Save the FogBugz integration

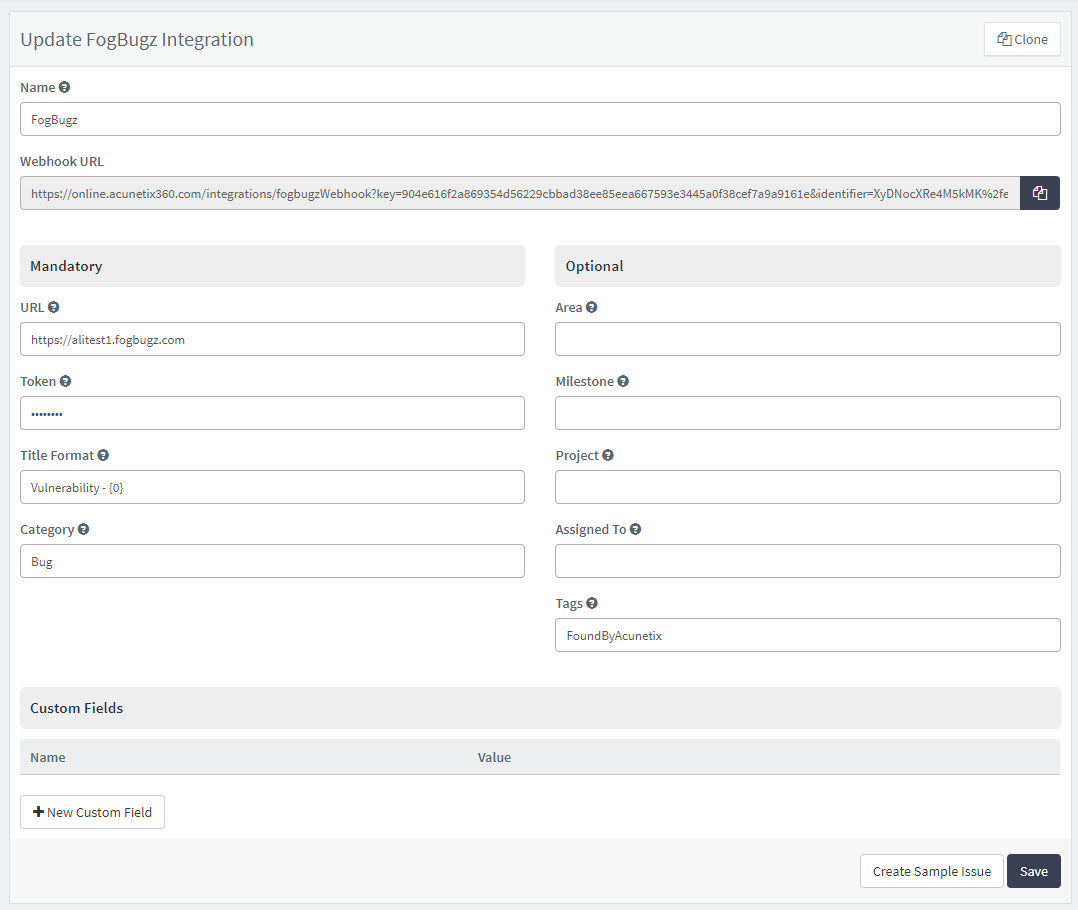[x=1033, y=871]
